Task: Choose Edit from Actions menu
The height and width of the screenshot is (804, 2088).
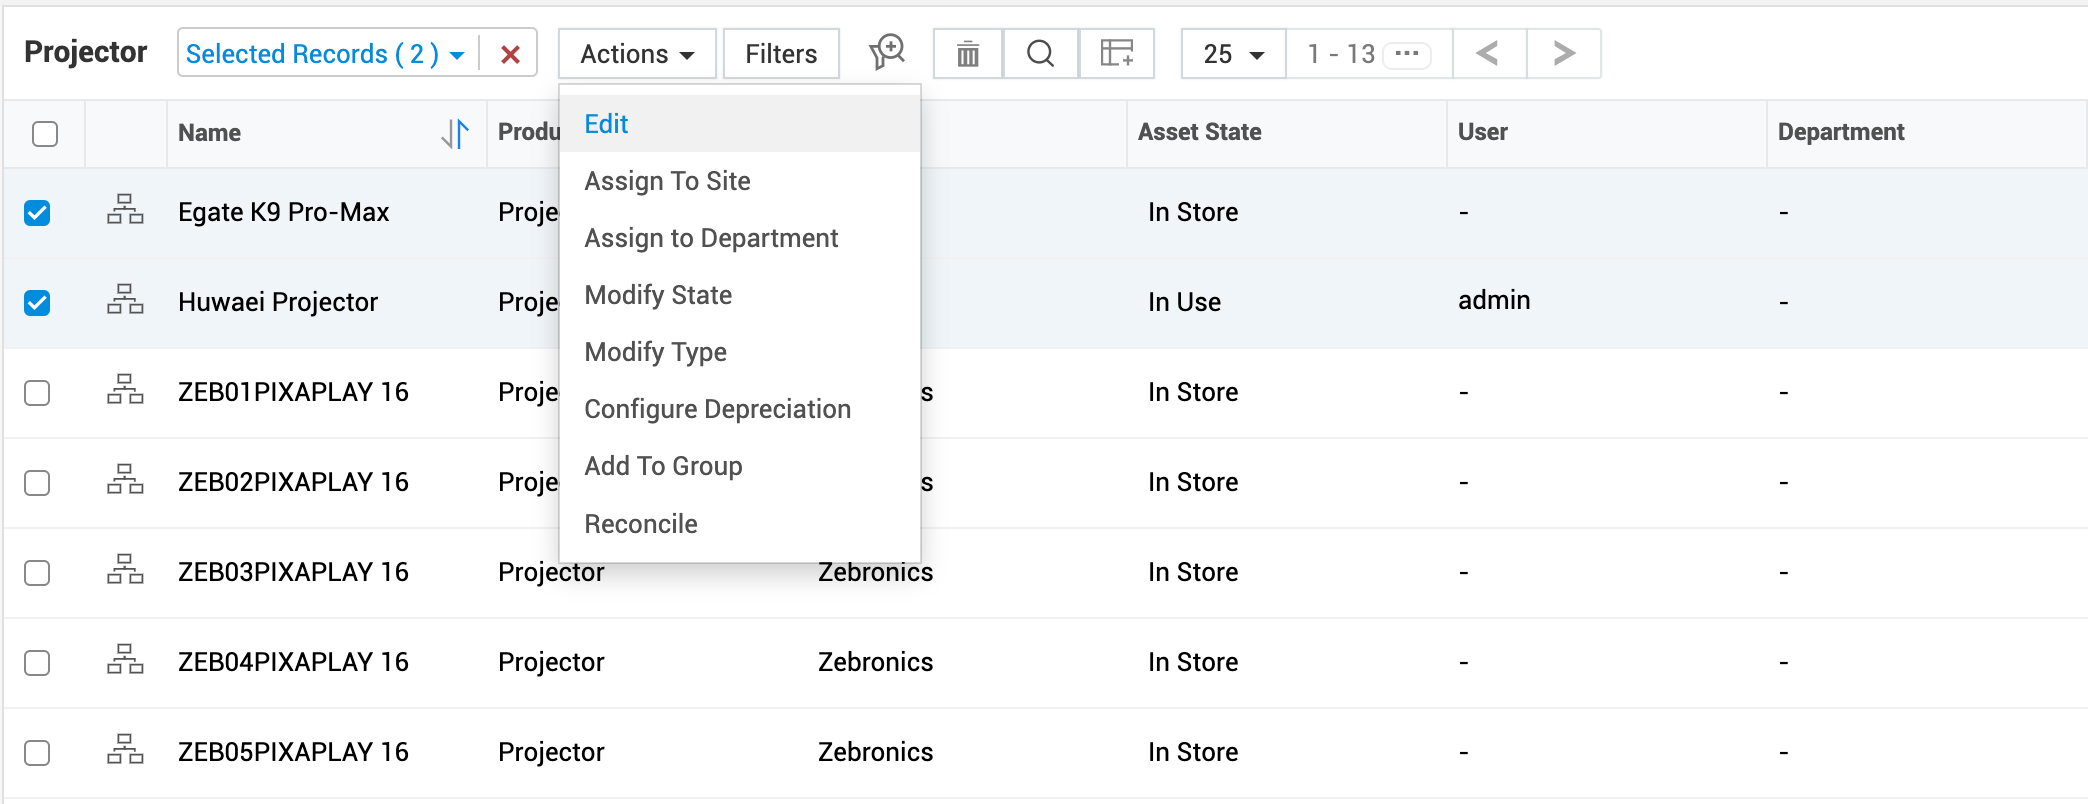Action: [x=606, y=124]
